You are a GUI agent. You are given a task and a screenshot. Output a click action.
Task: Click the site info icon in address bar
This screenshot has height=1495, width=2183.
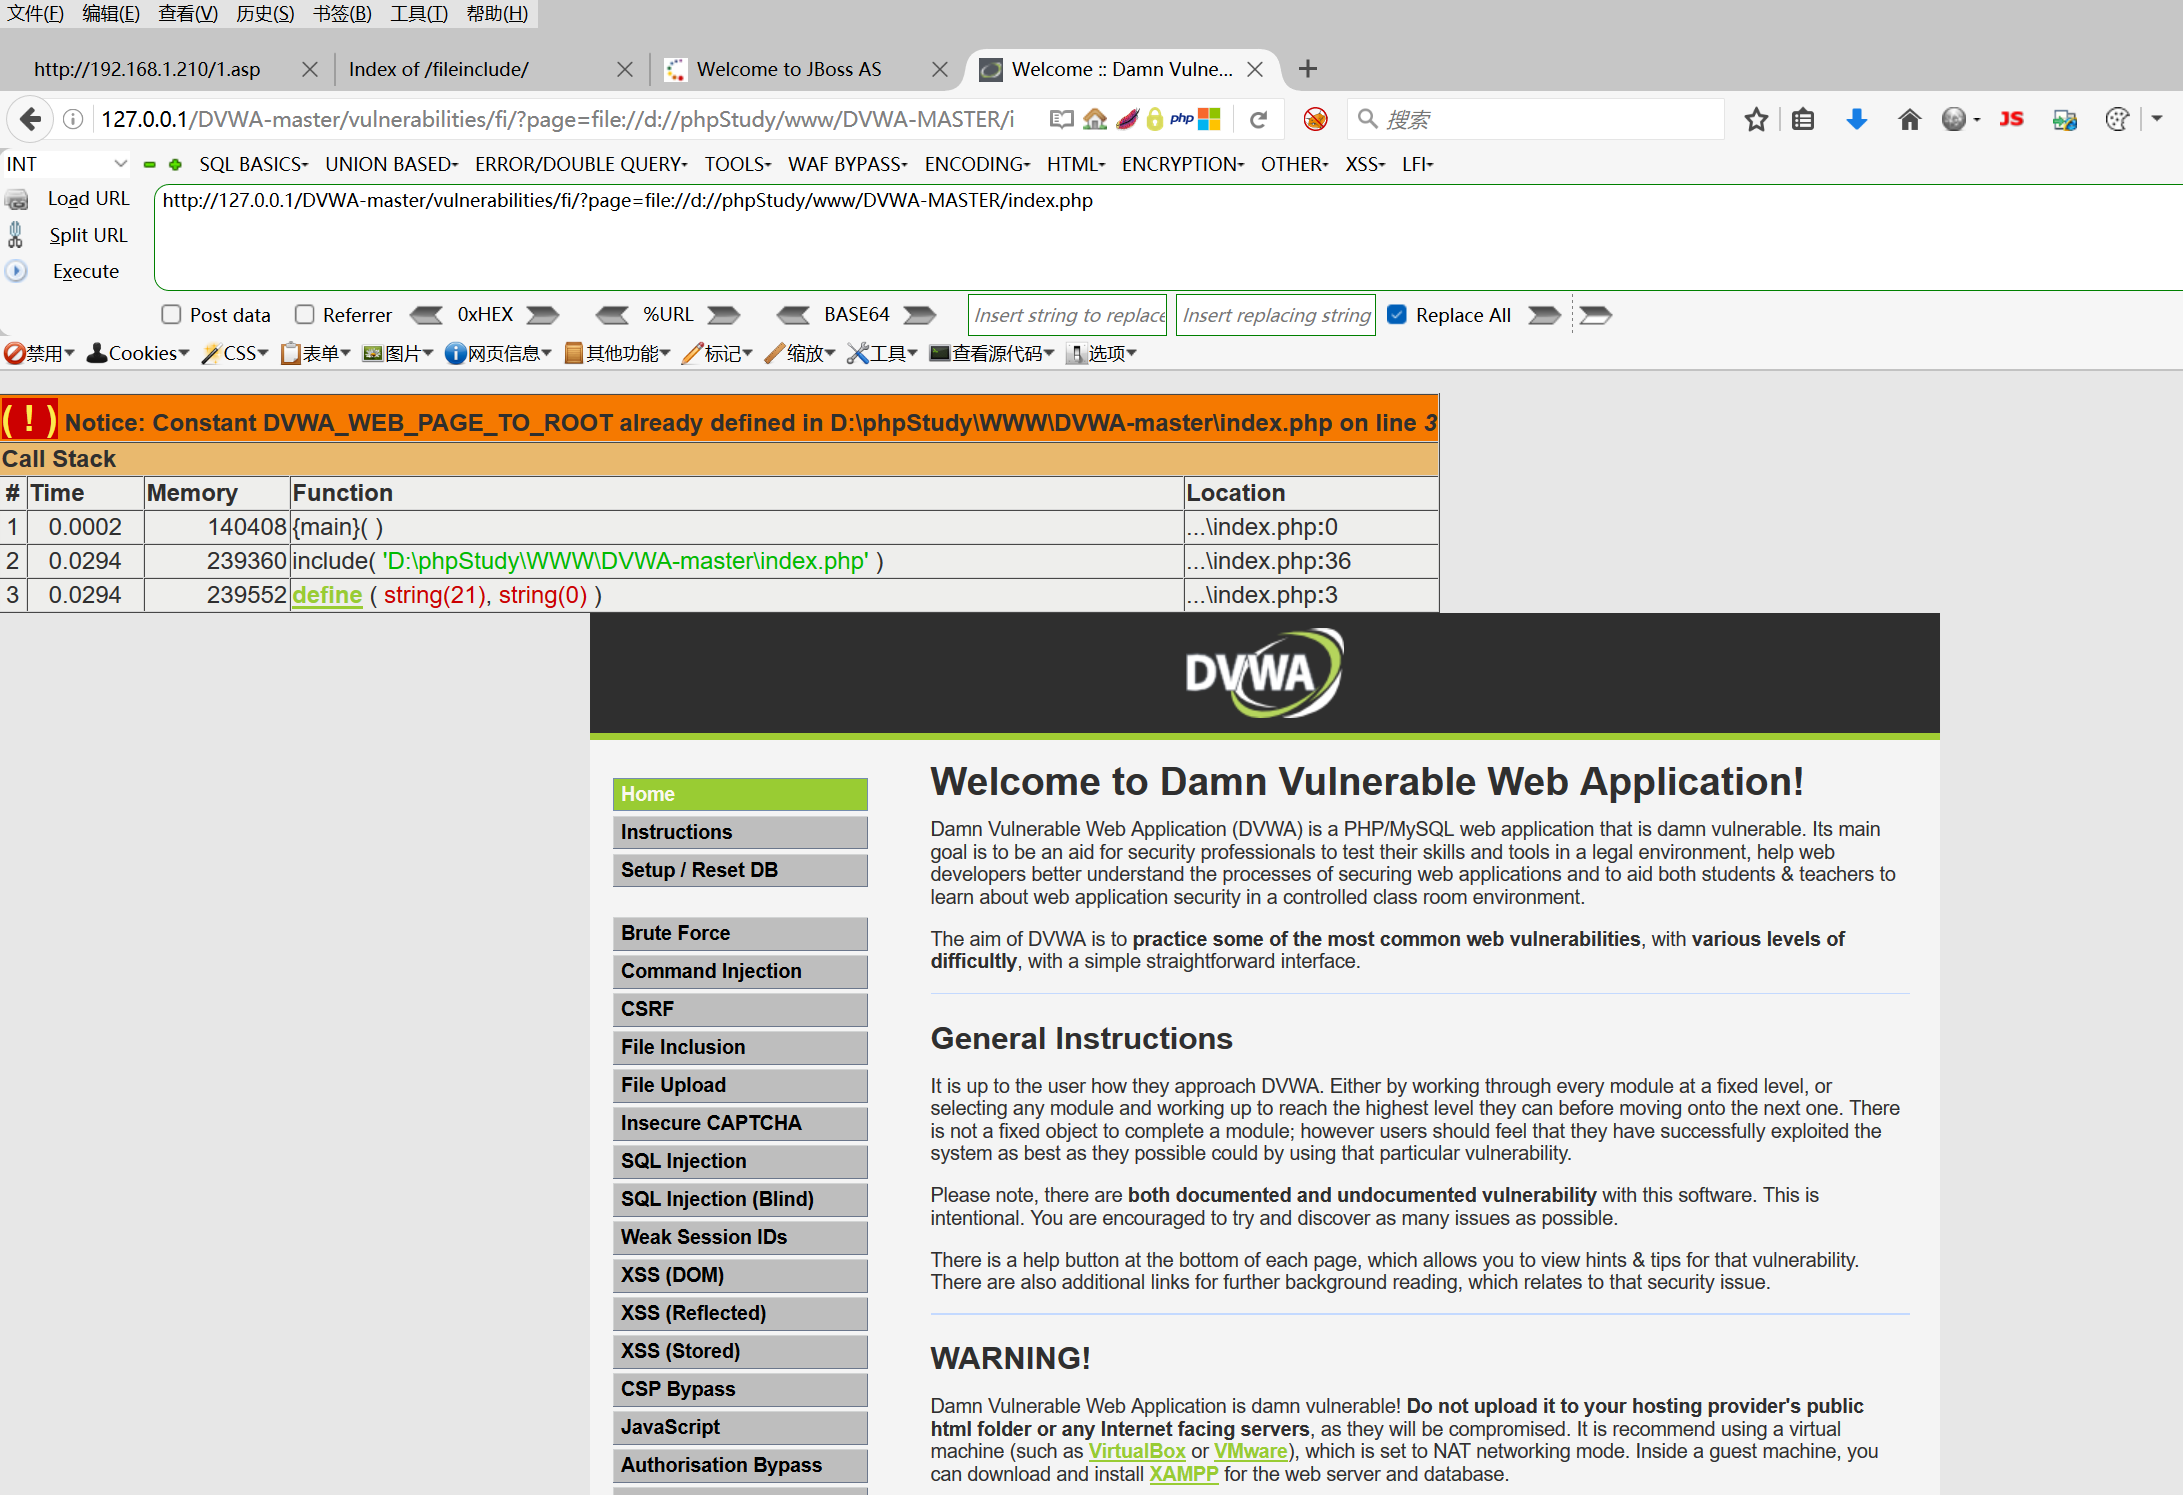73,119
